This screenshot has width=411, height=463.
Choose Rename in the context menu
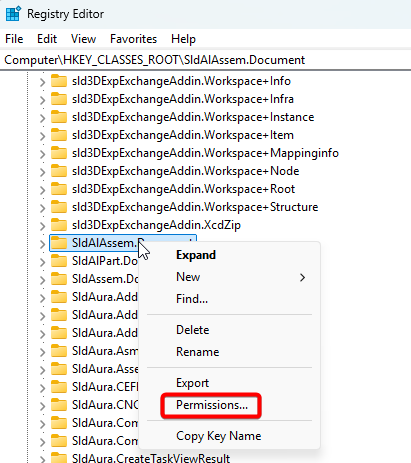[x=198, y=352]
